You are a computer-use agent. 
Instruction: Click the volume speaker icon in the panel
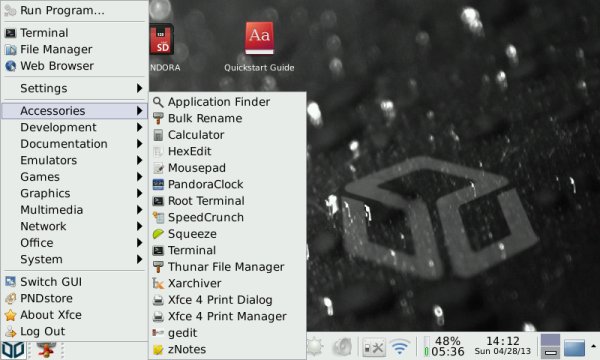point(342,347)
